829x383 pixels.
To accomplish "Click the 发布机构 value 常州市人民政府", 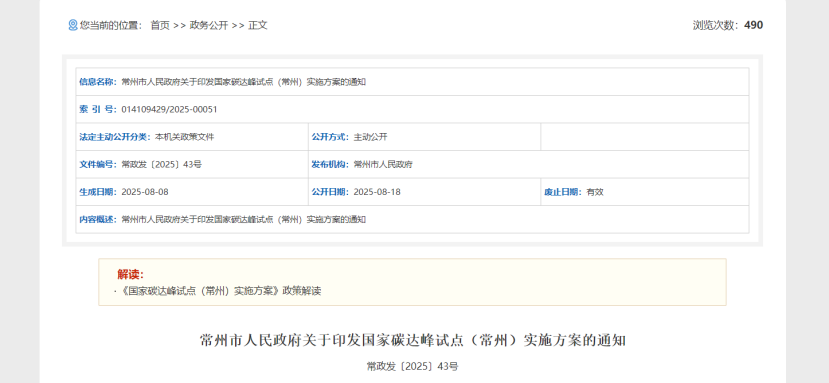I will point(383,165).
